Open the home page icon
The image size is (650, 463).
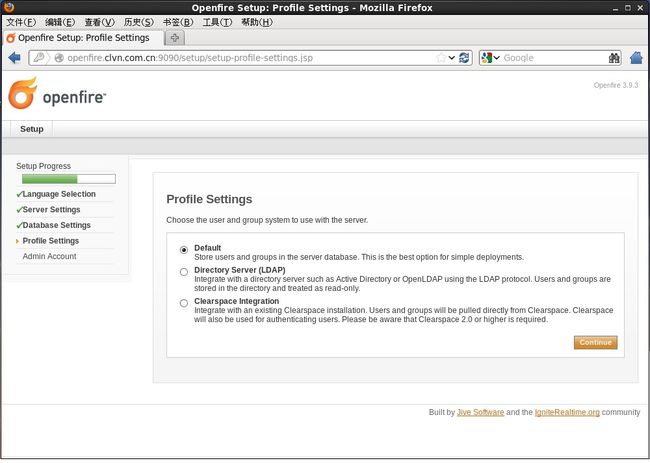pyautogui.click(x=636, y=58)
